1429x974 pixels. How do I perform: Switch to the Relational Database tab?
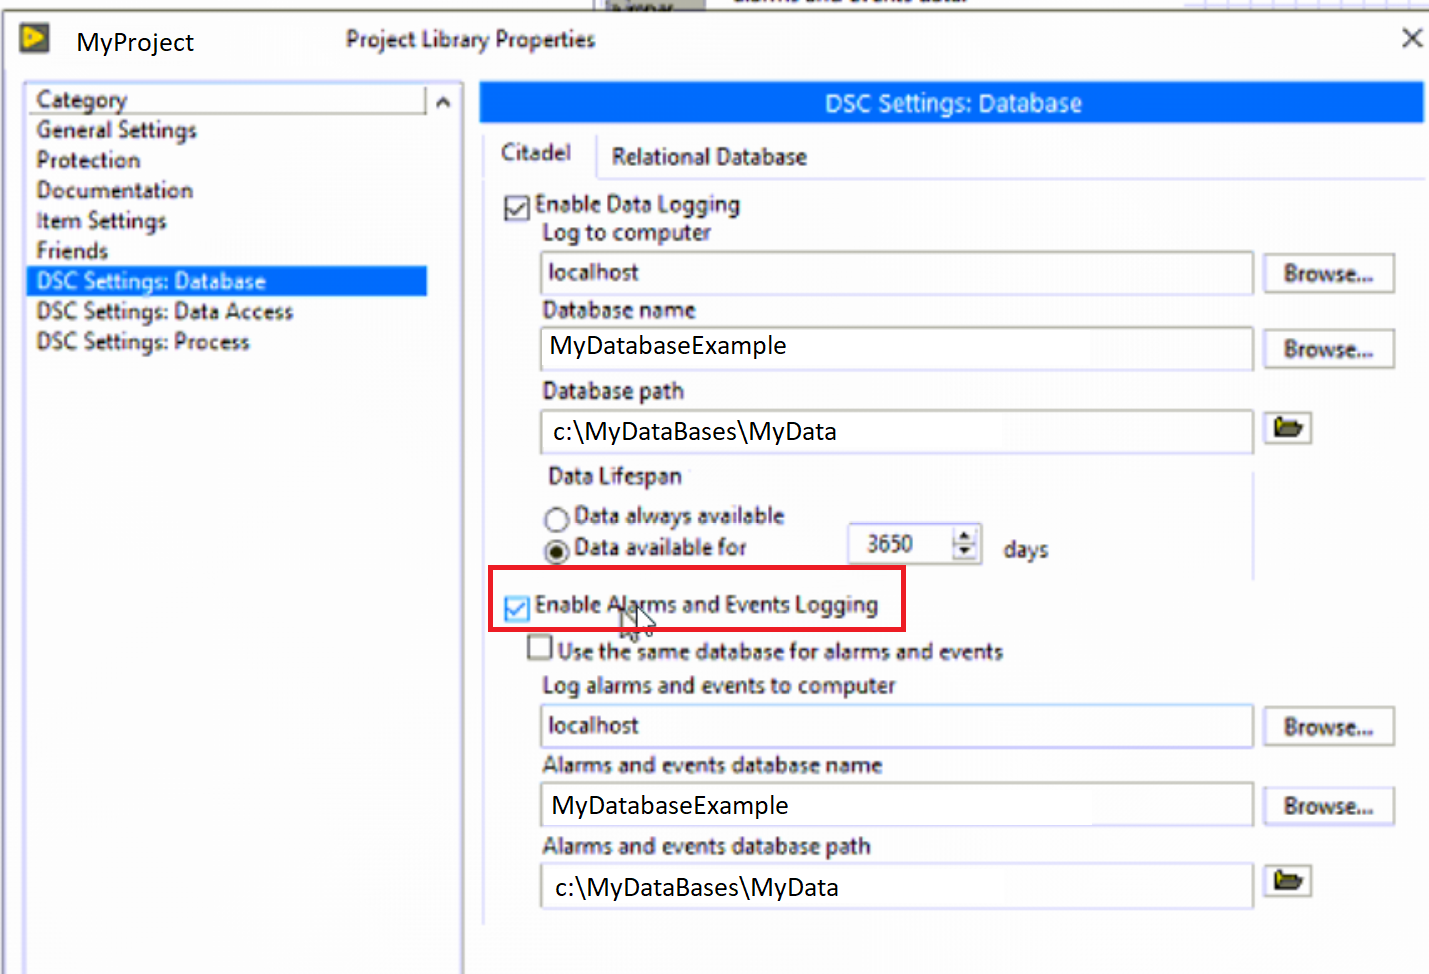point(709,157)
